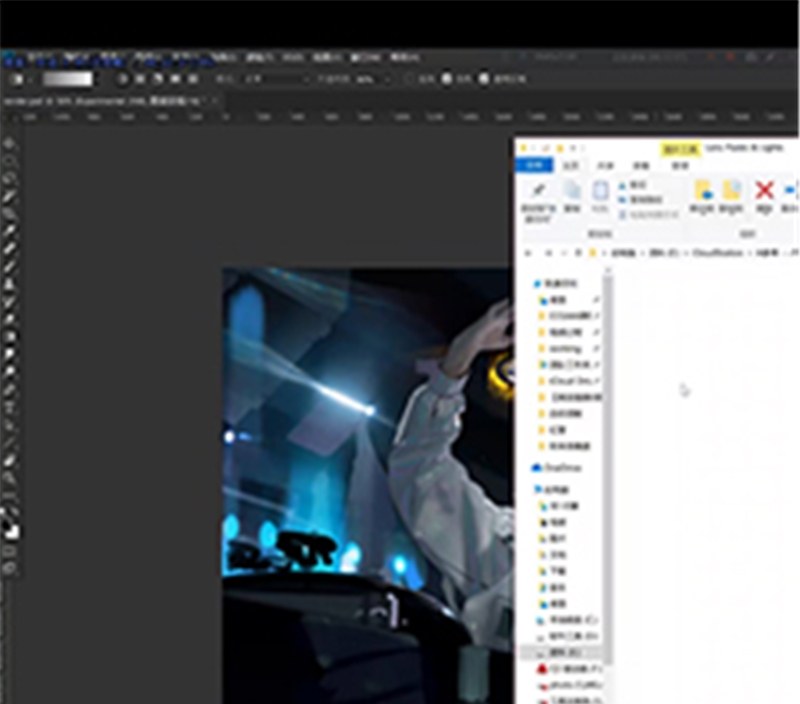The height and width of the screenshot is (704, 800).
Task: Select the Gradient tool in toolbar
Action: tap(9, 336)
